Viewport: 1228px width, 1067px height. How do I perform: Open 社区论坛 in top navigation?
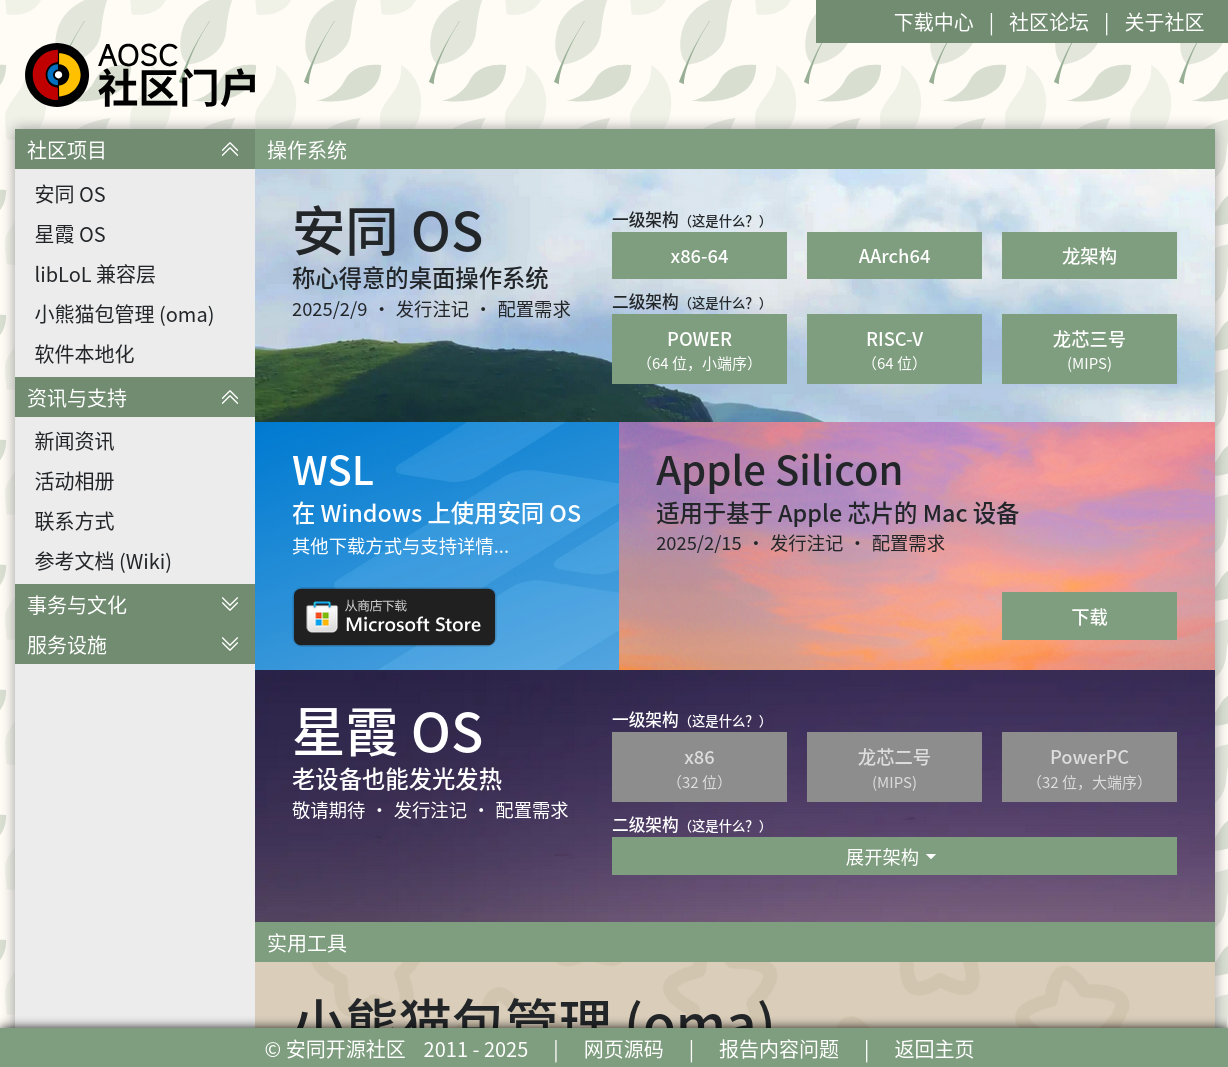coord(1048,22)
